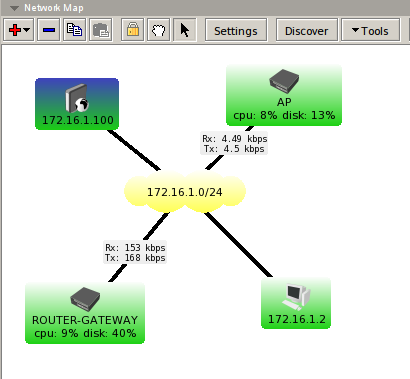Select the 172.16.1.2 computer node
The image size is (410, 379).
coord(296,303)
